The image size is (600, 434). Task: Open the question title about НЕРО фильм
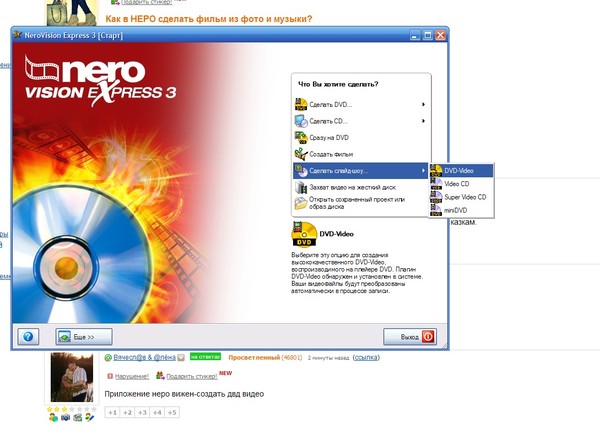coord(209,18)
